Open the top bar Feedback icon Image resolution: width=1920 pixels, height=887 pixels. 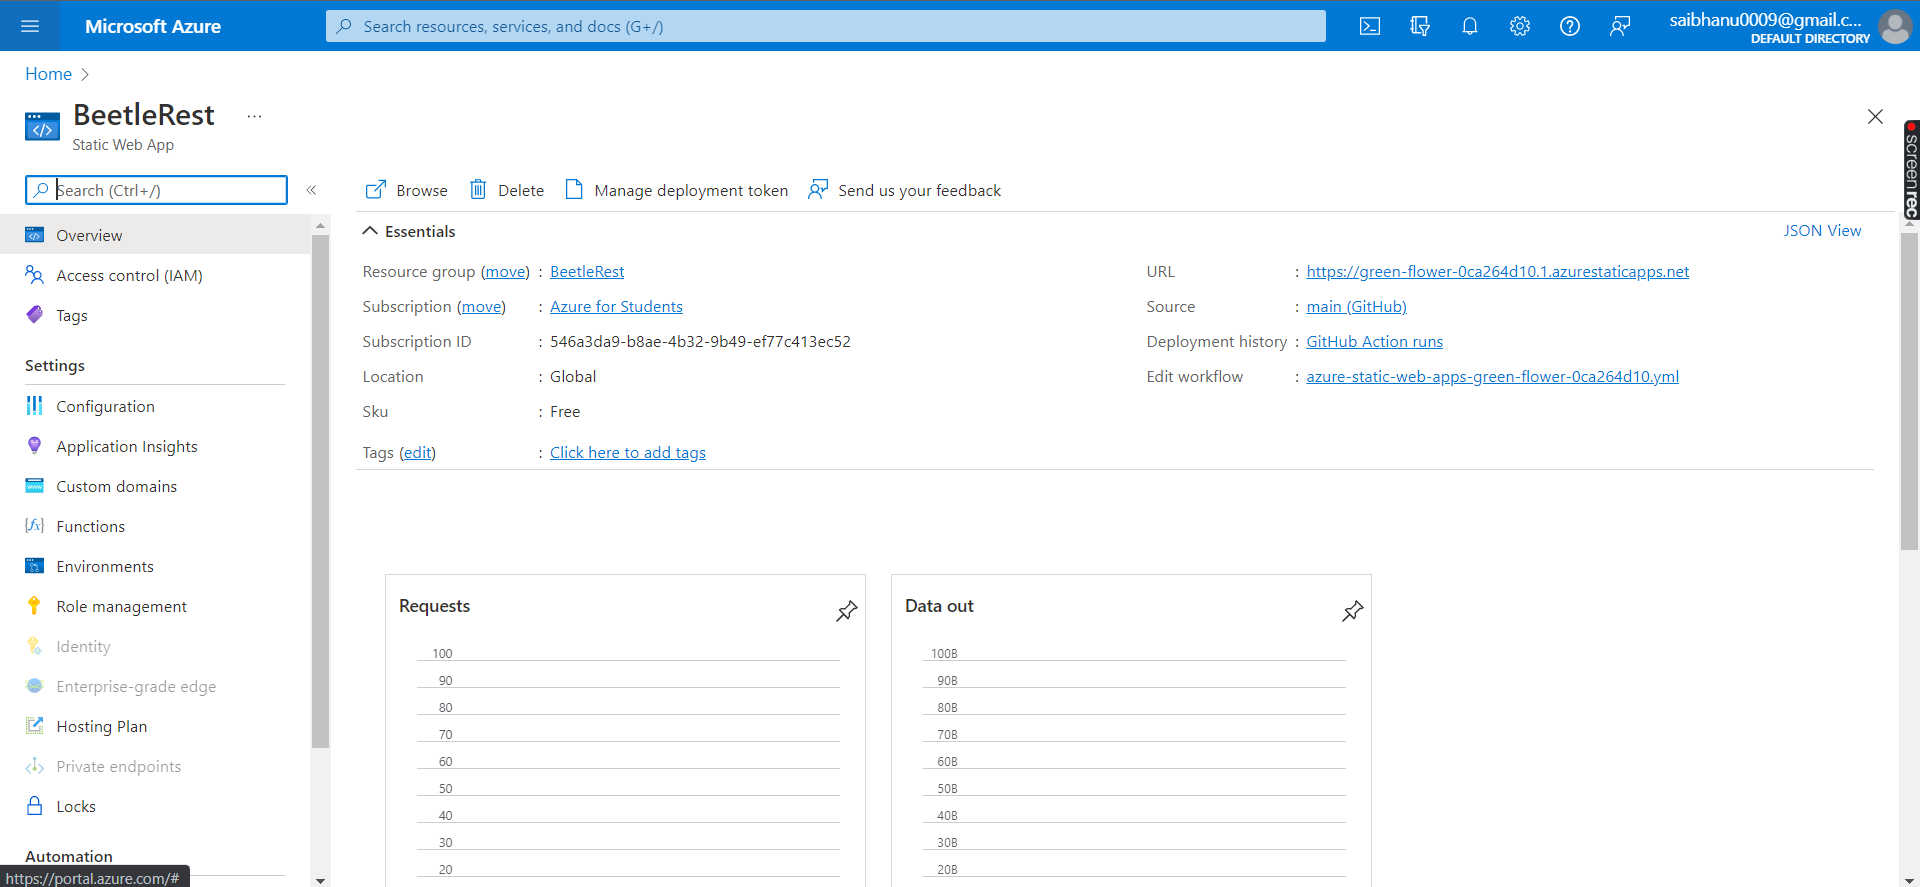click(1620, 26)
